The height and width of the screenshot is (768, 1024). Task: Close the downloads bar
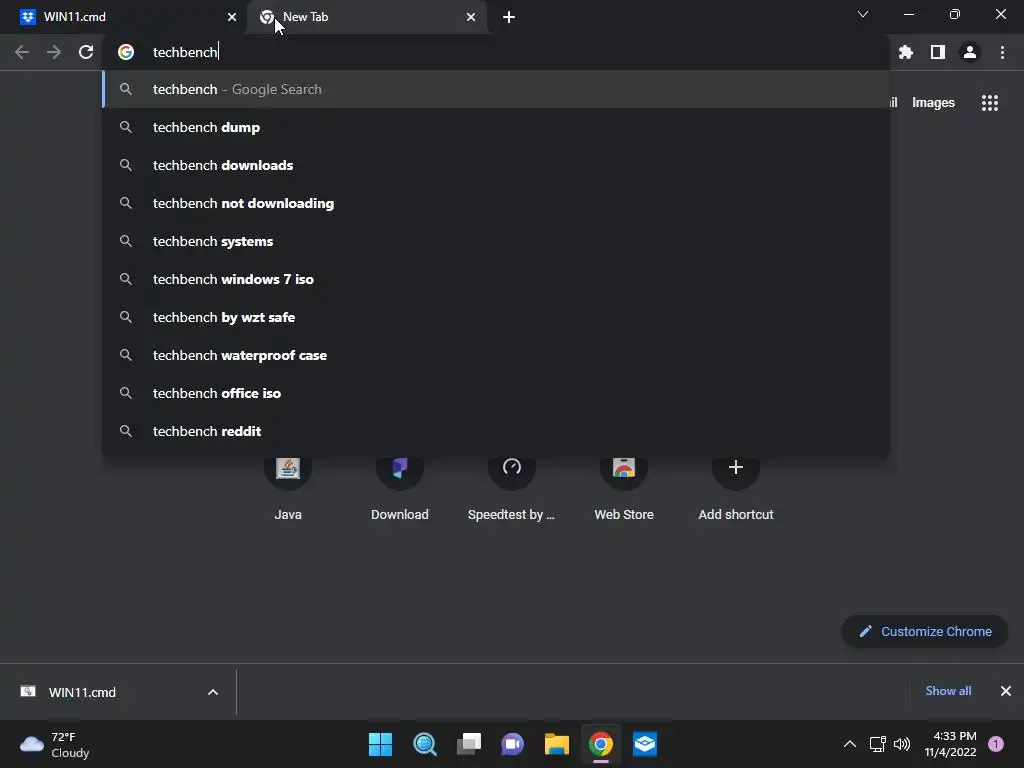1006,691
